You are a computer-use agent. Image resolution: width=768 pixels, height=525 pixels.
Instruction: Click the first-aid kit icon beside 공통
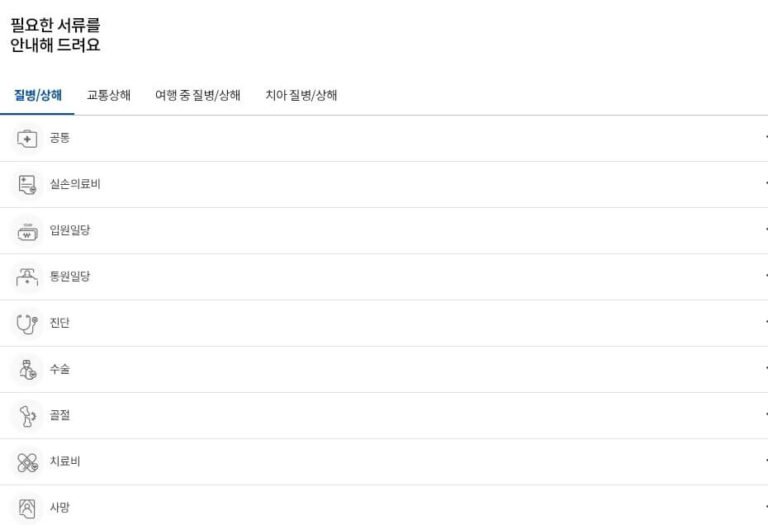[27, 138]
